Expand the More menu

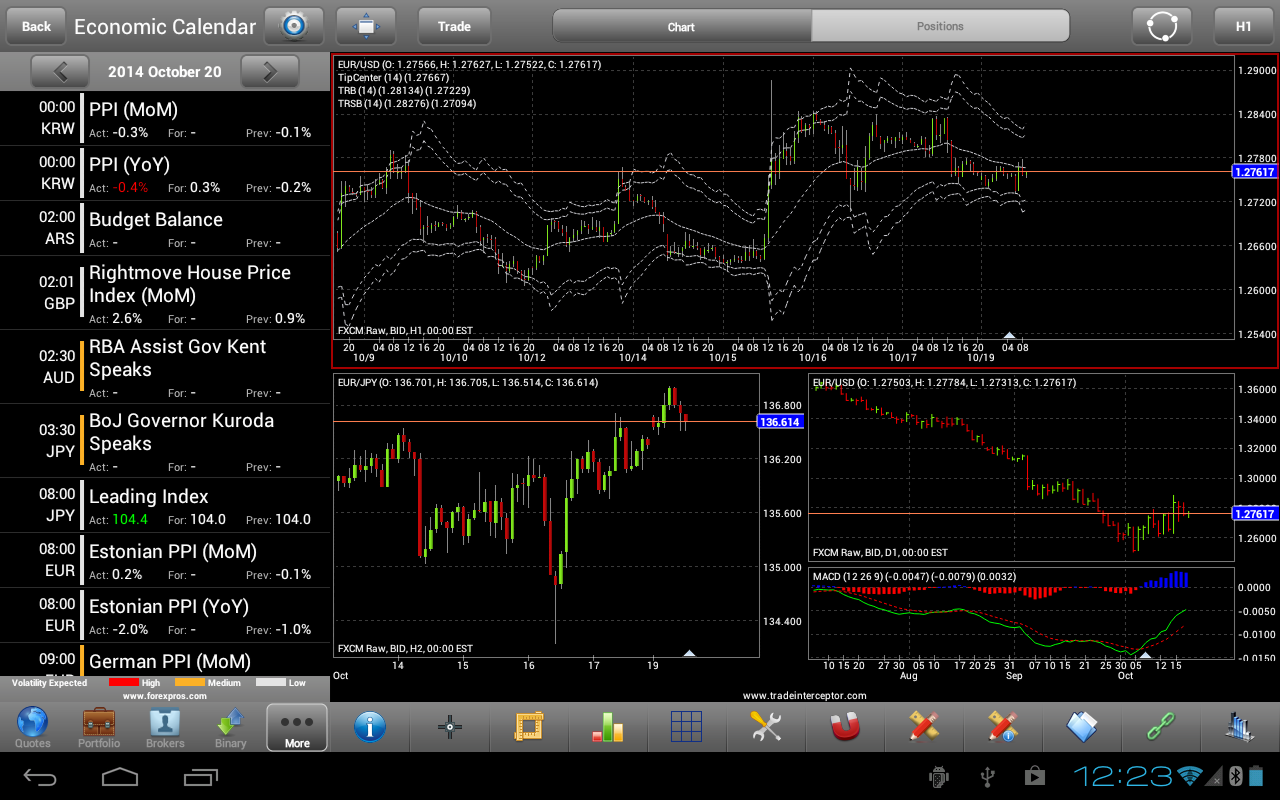point(297,727)
